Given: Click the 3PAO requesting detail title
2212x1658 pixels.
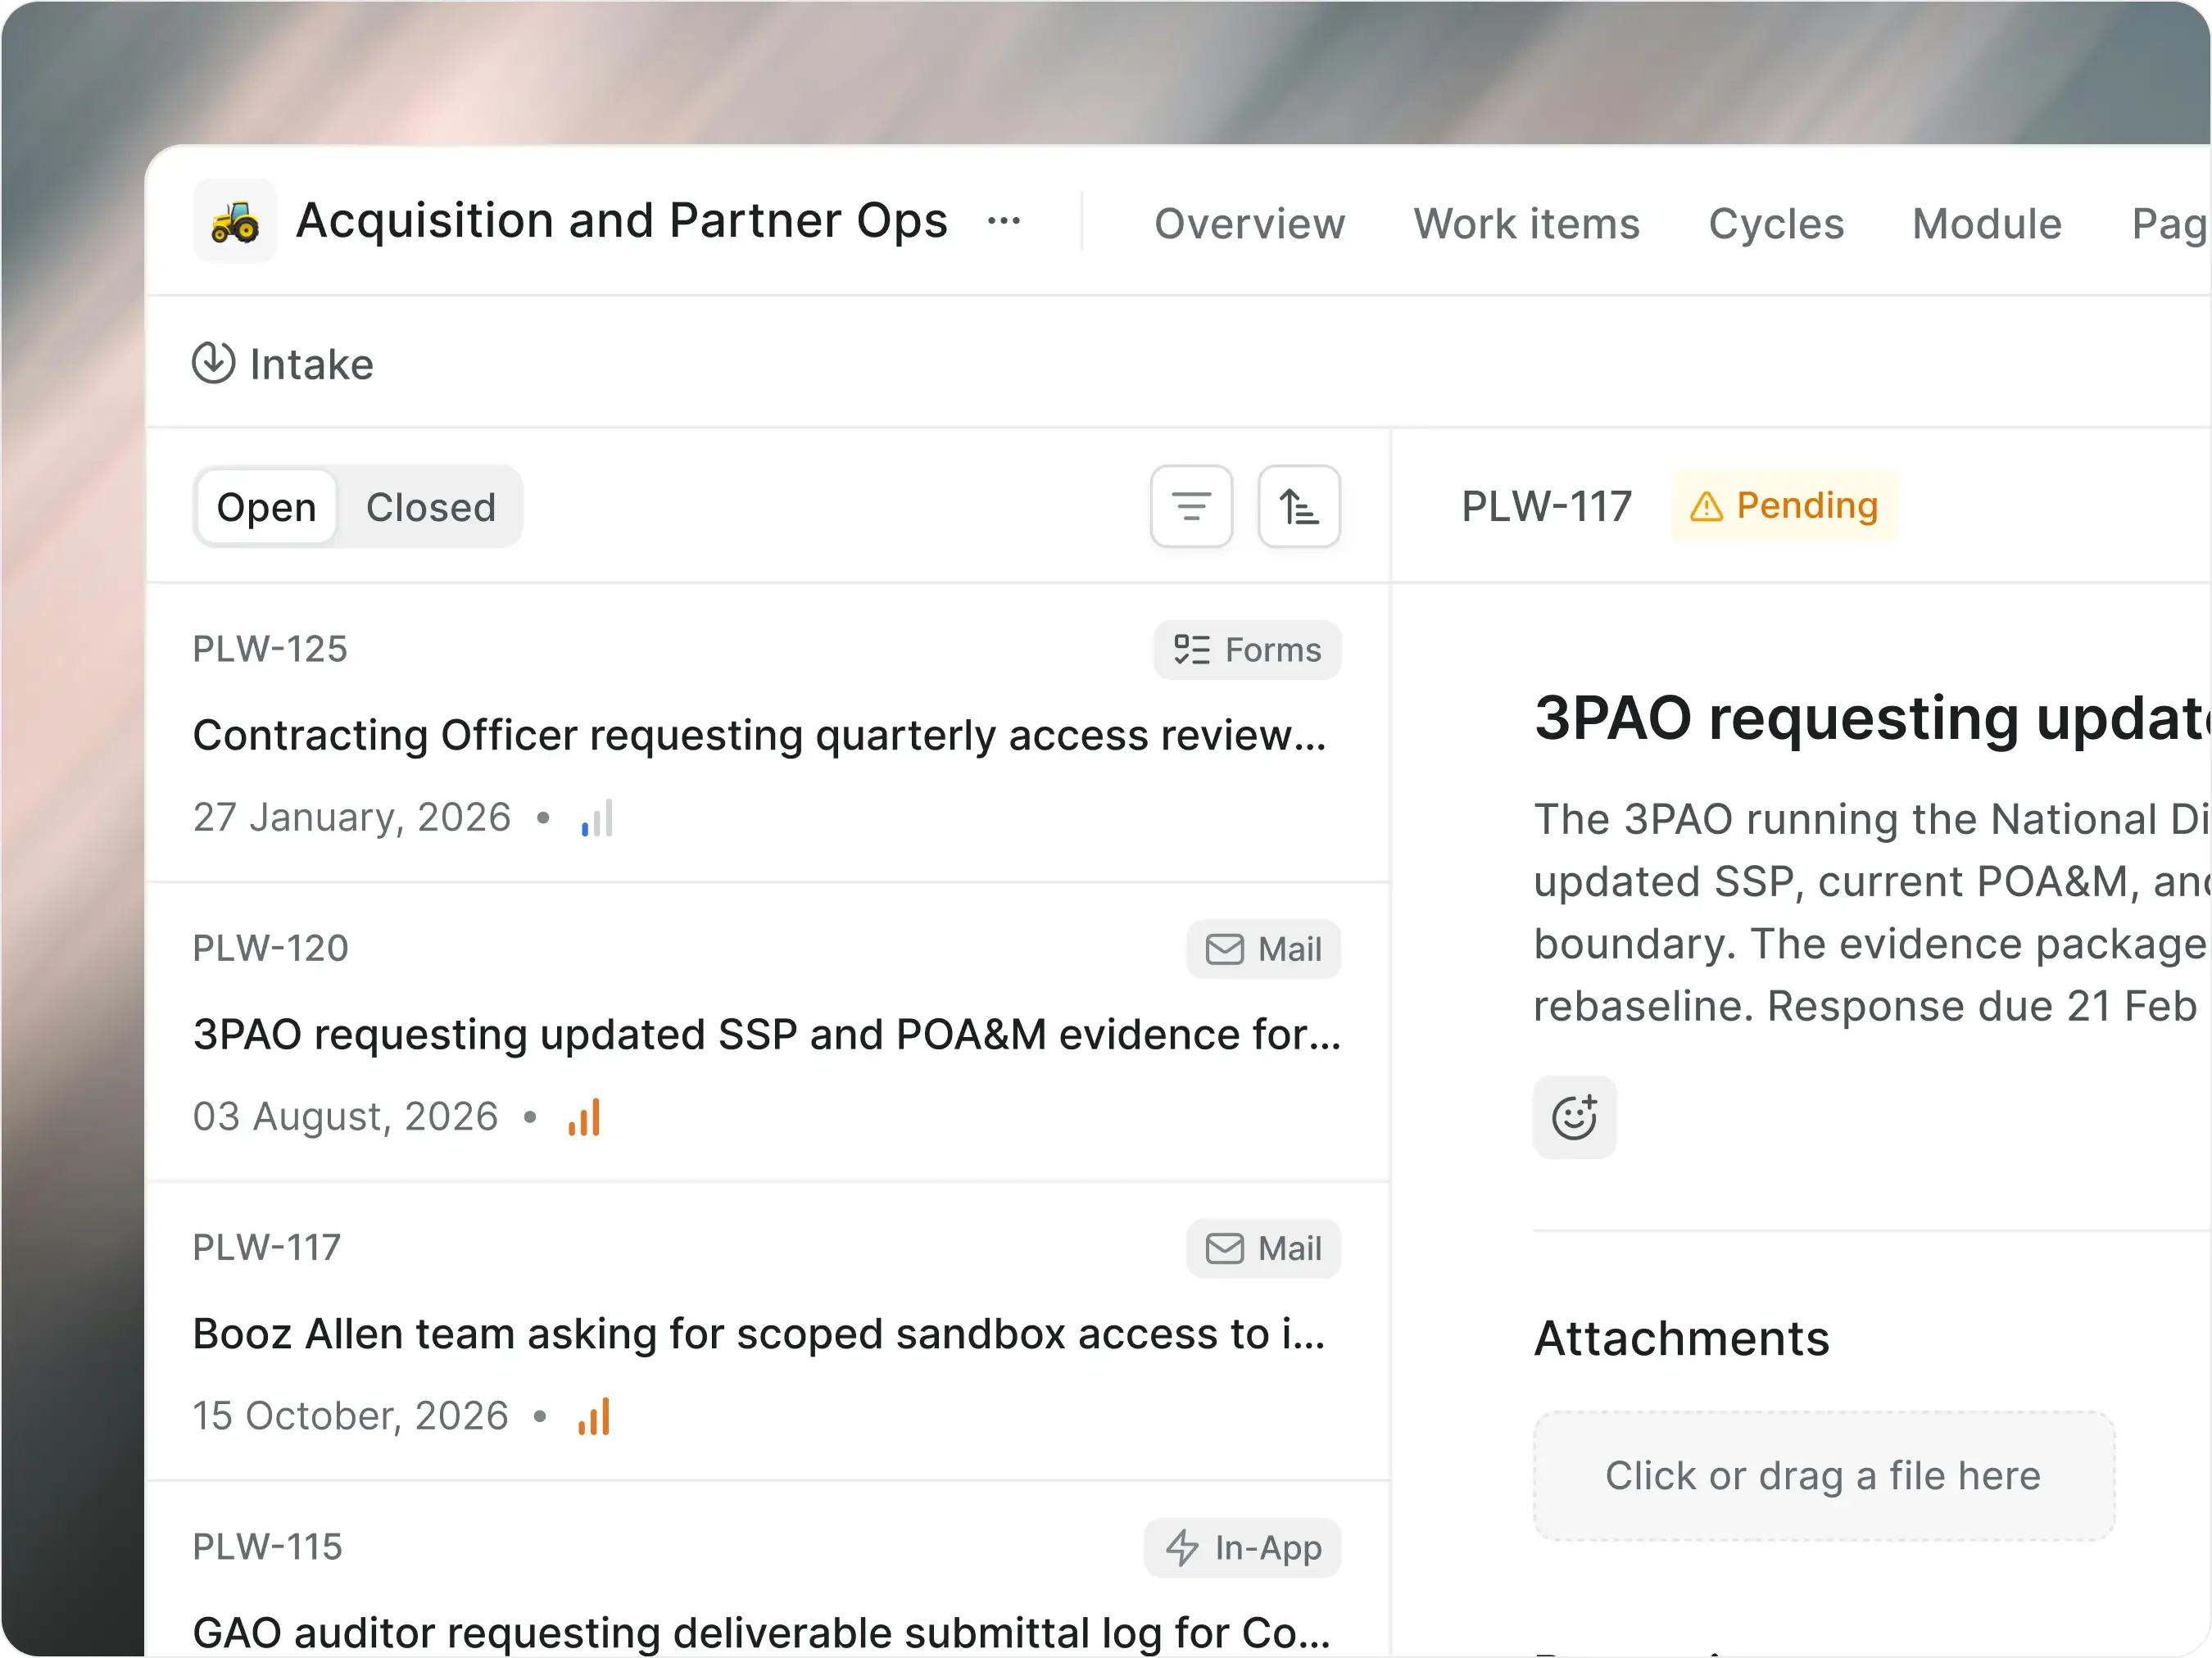Looking at the screenshot, I should 1872,718.
